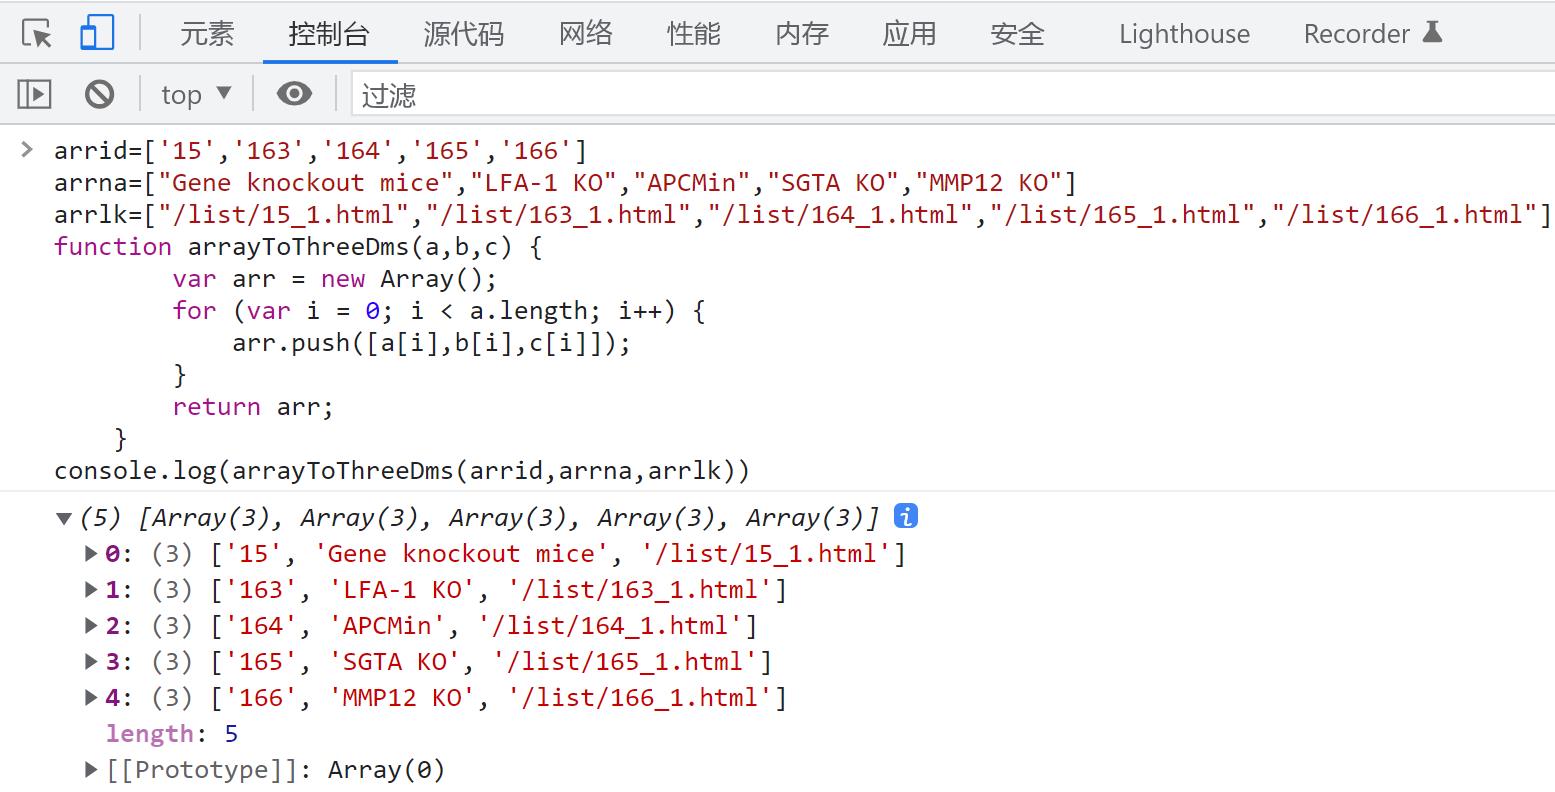Create a live expression with the eye icon
Screen dimensions: 1555x792
click(293, 93)
